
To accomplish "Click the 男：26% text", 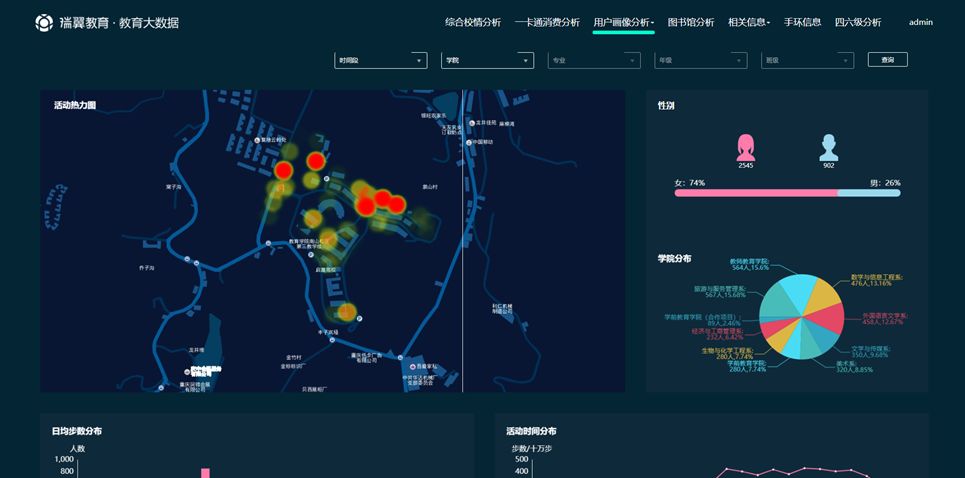I will point(885,183).
